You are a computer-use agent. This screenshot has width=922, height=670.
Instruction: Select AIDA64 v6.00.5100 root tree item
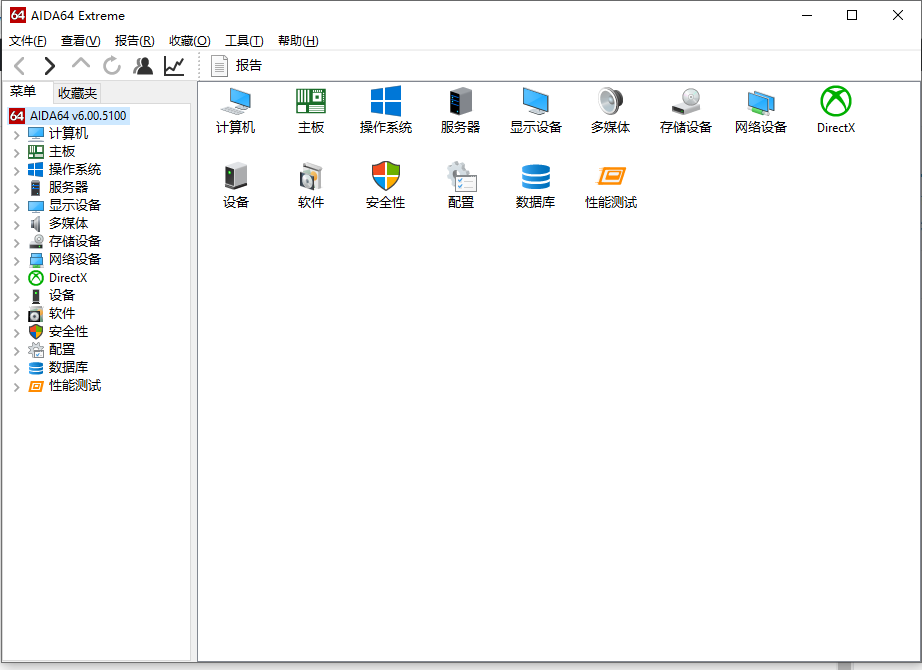click(69, 115)
